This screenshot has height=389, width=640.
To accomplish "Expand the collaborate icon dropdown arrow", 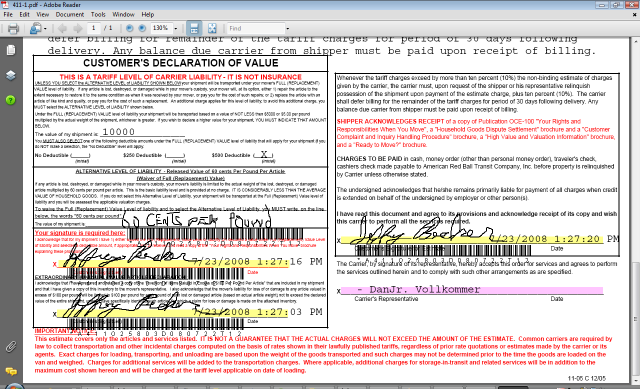I will [45, 29].
